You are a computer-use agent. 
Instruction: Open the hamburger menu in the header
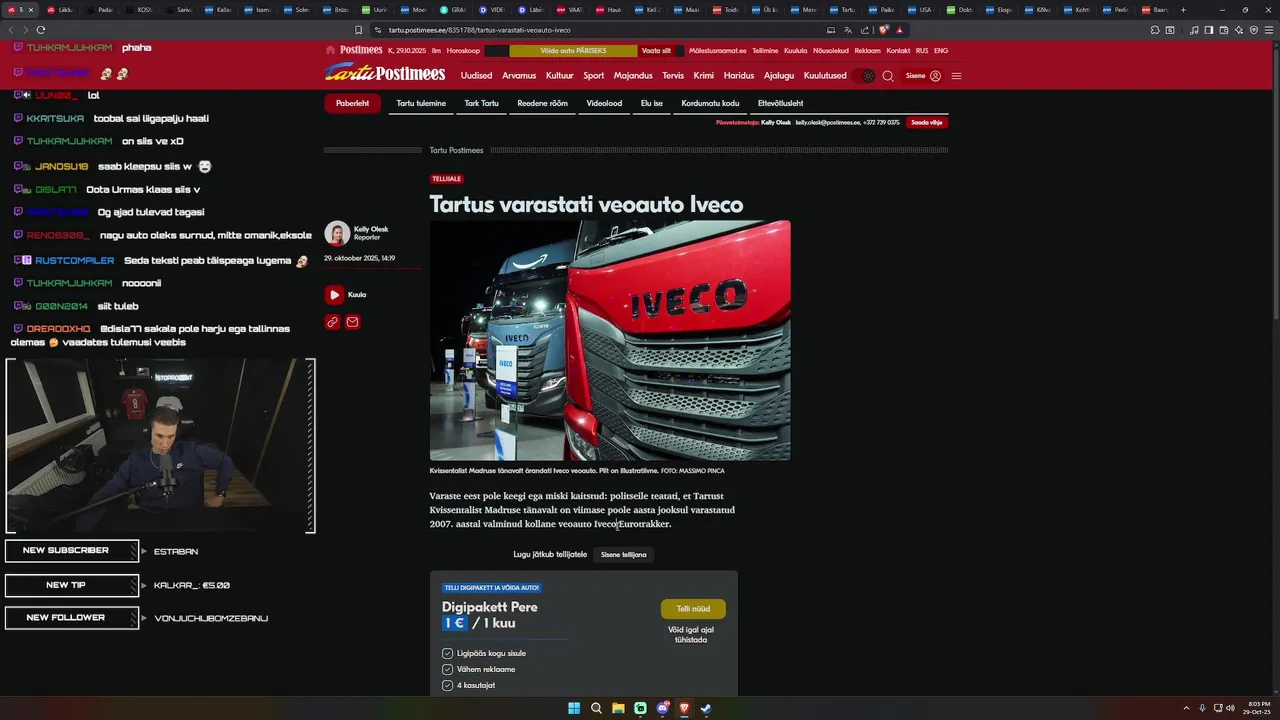click(957, 76)
